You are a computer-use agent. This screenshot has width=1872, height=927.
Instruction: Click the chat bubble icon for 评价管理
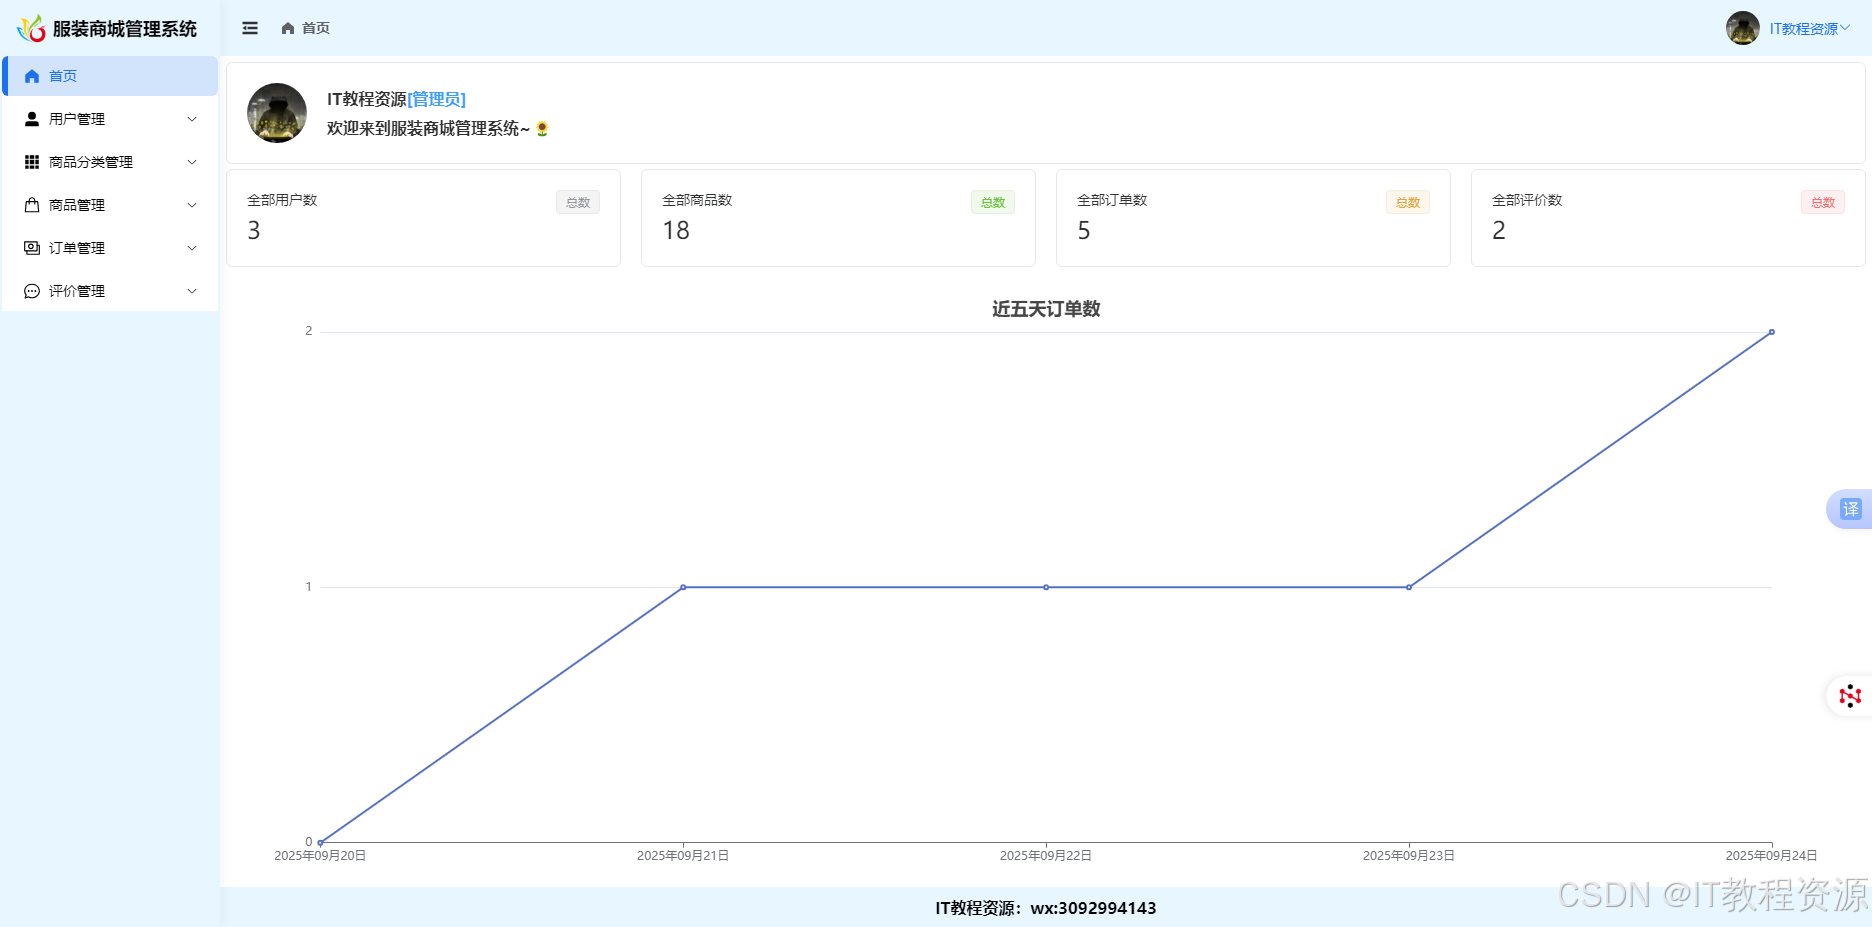32,291
